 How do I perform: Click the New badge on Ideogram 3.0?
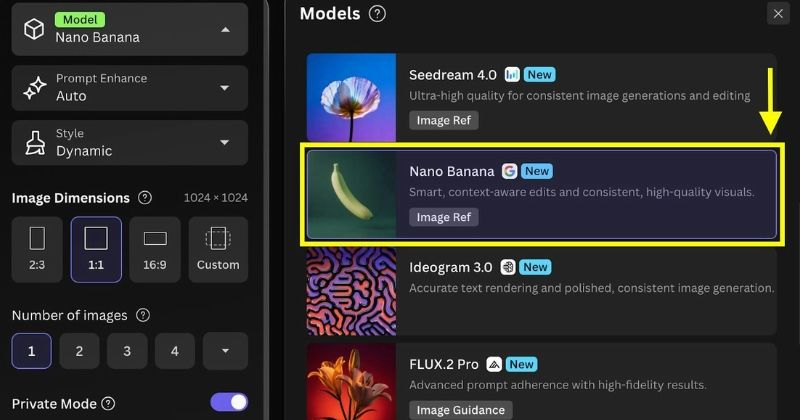coord(535,267)
